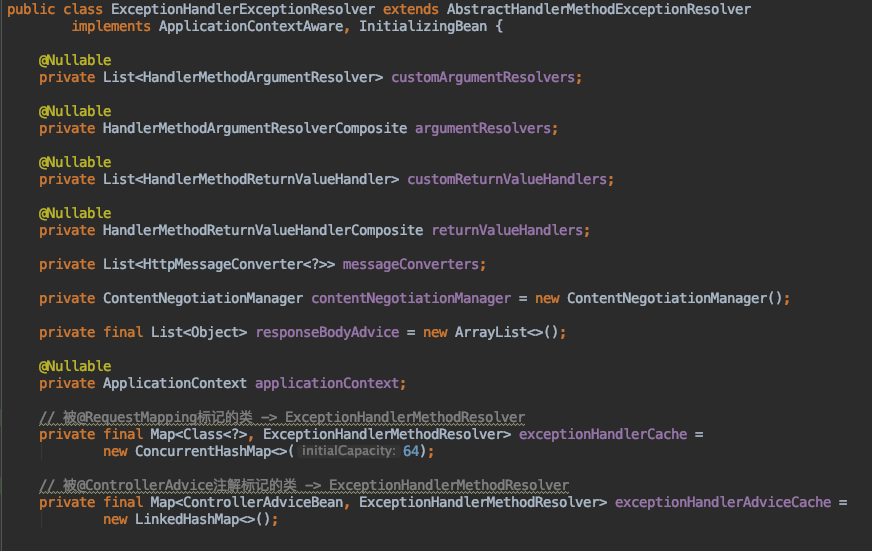Viewport: 872px width, 551px height.
Task: Click the messageConverters field name
Action: tap(412, 264)
